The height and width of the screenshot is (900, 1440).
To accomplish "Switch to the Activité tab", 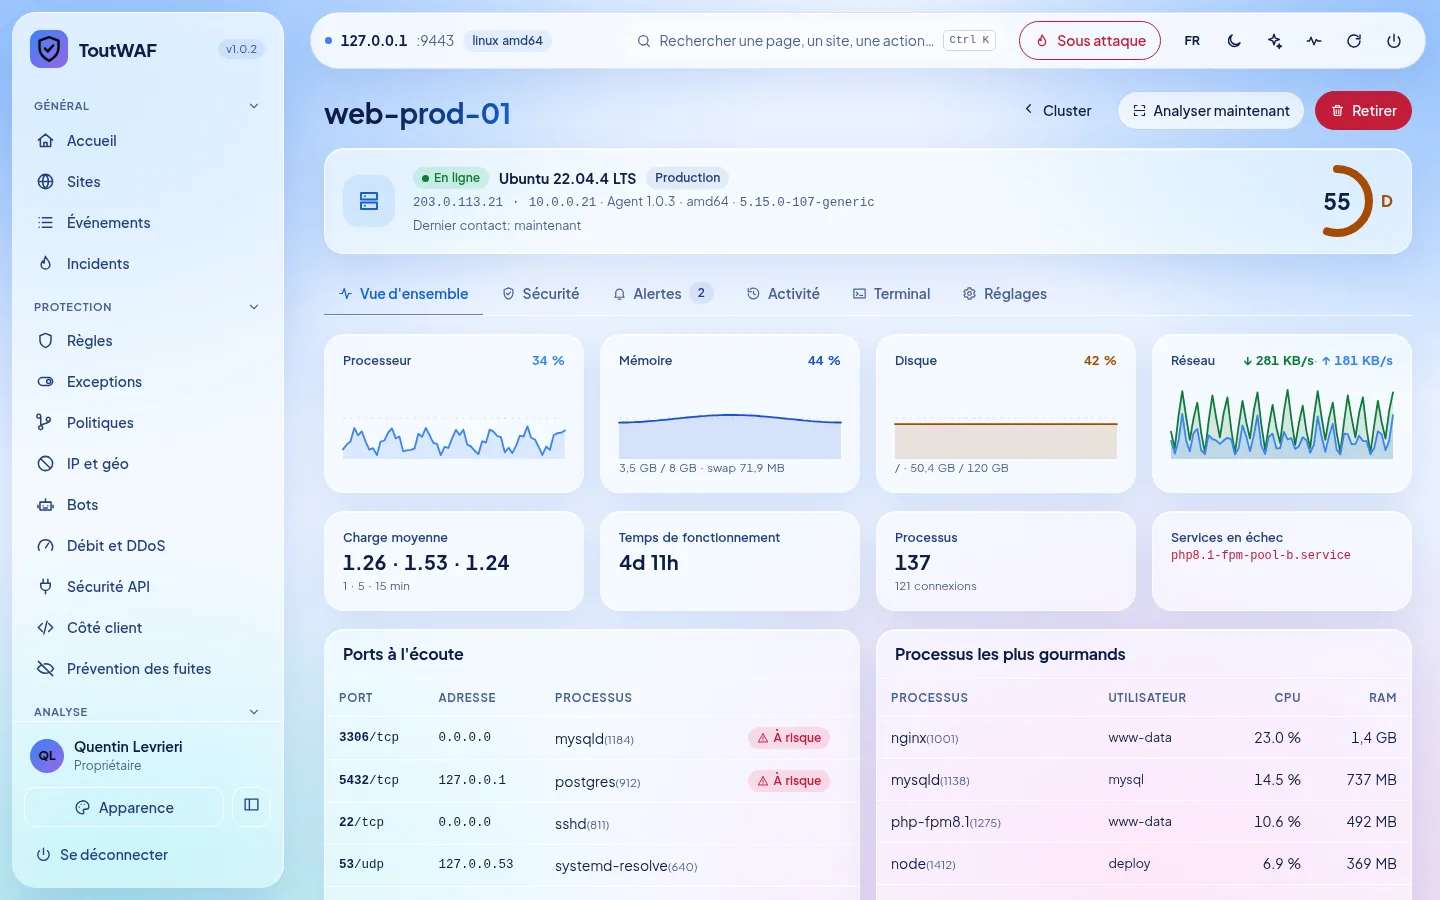I will click(x=783, y=294).
